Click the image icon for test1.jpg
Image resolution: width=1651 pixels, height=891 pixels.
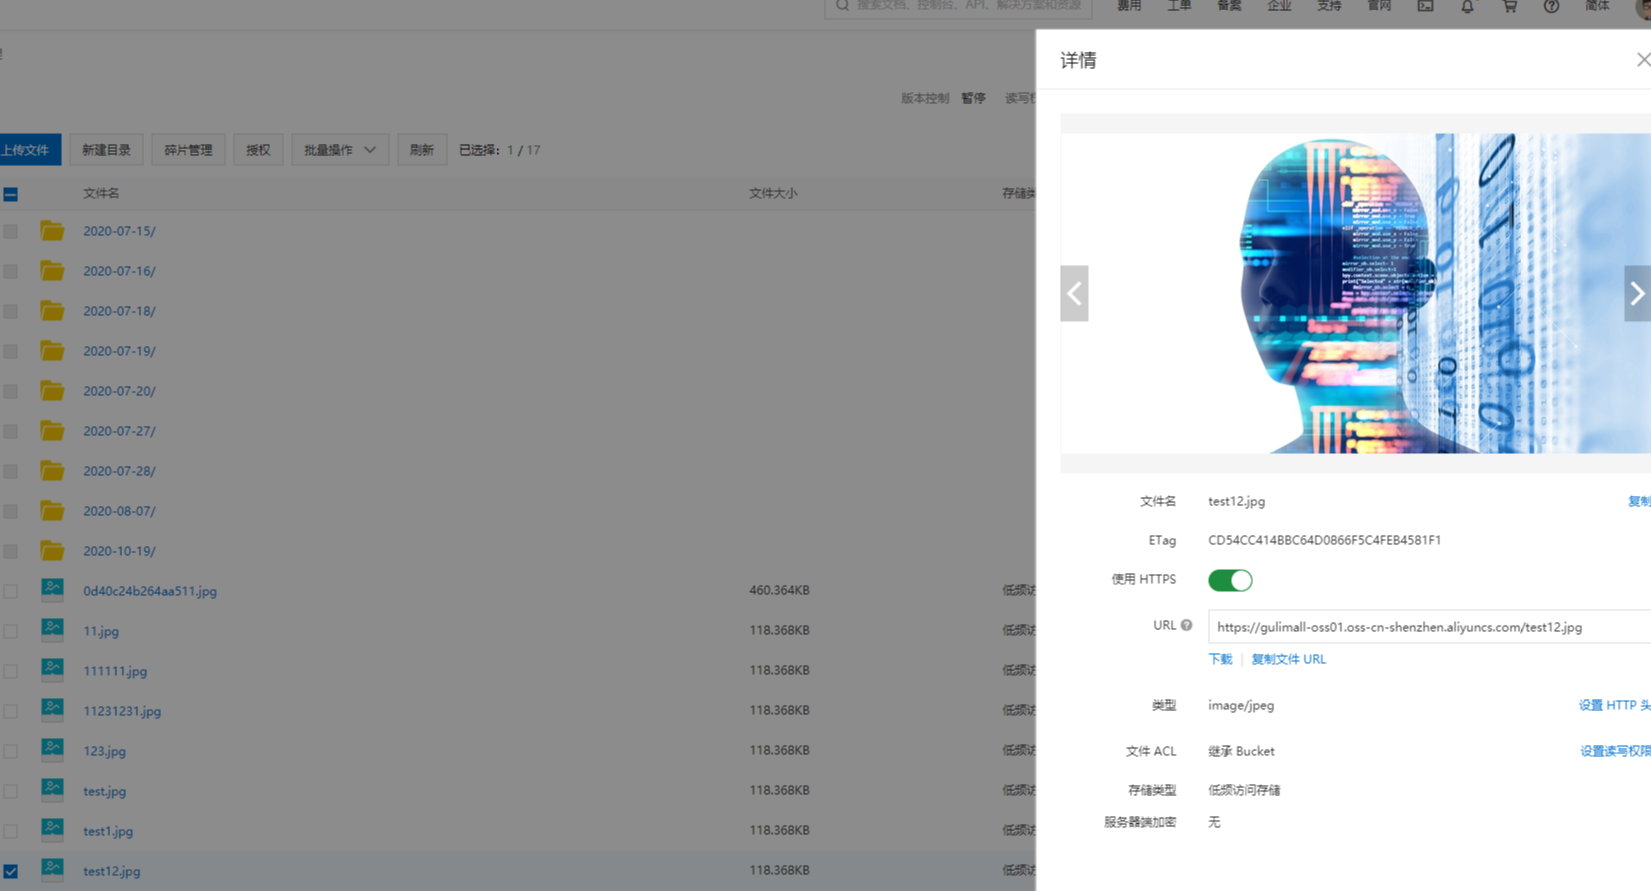(52, 830)
